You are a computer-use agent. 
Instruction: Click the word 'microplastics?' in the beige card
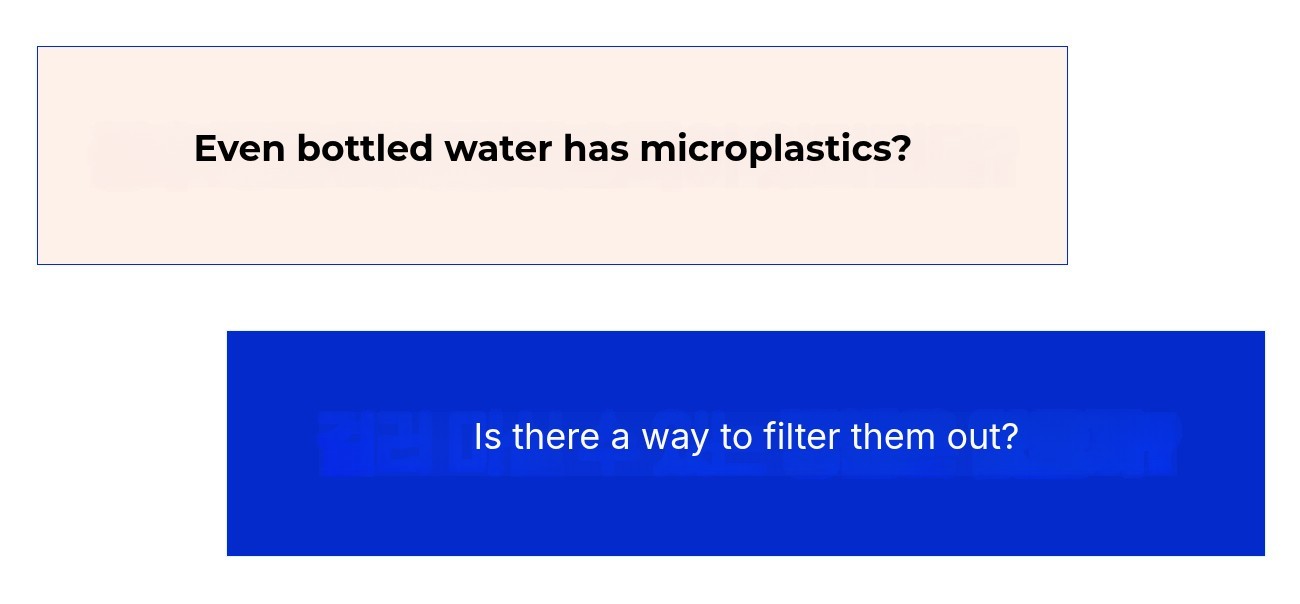tap(775, 149)
